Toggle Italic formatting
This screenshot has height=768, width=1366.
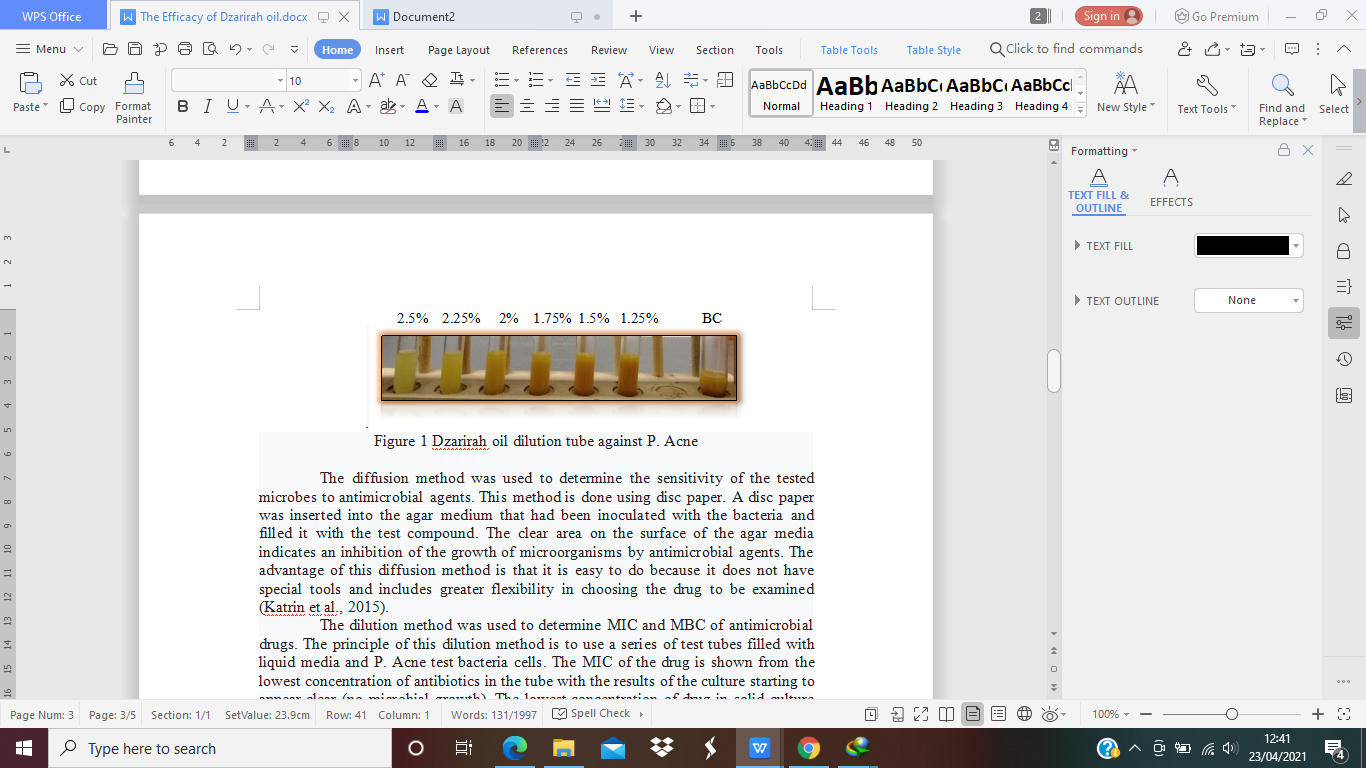click(x=207, y=106)
